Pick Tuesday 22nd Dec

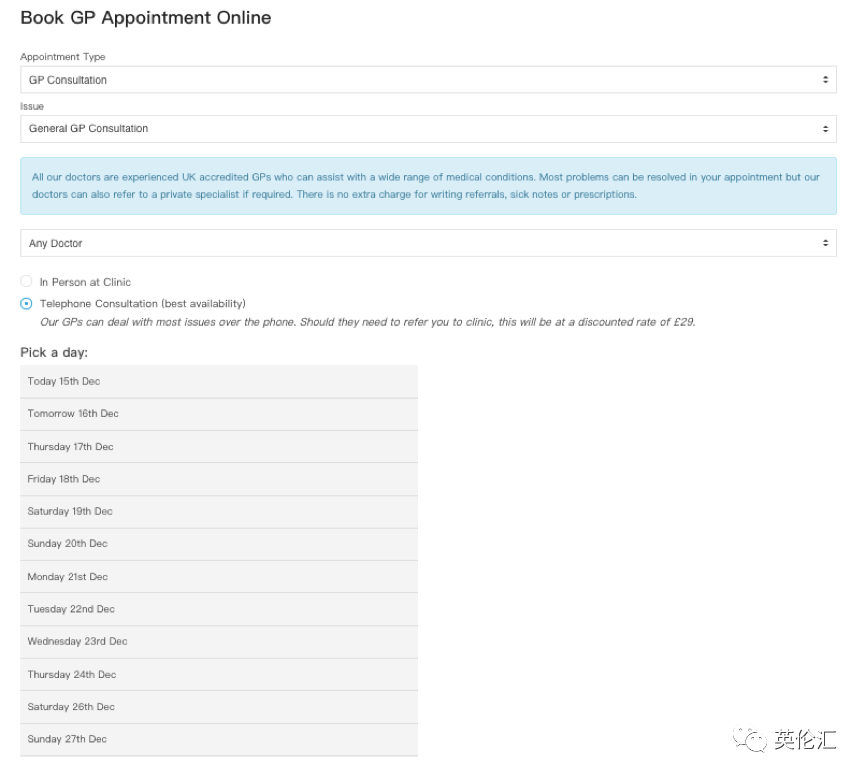coord(219,609)
